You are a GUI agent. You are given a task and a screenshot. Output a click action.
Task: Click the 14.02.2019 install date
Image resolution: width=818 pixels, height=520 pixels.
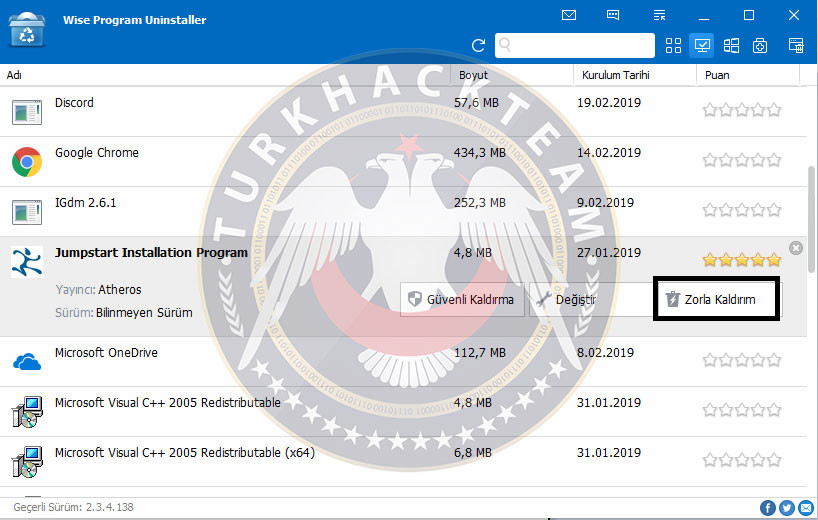coord(608,152)
